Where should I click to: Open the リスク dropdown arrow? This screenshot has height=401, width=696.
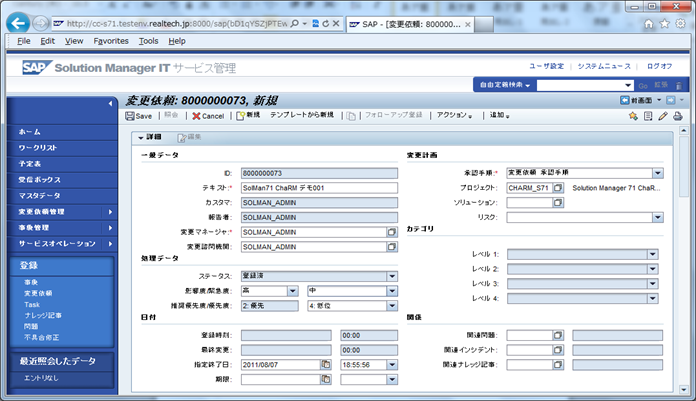658,217
